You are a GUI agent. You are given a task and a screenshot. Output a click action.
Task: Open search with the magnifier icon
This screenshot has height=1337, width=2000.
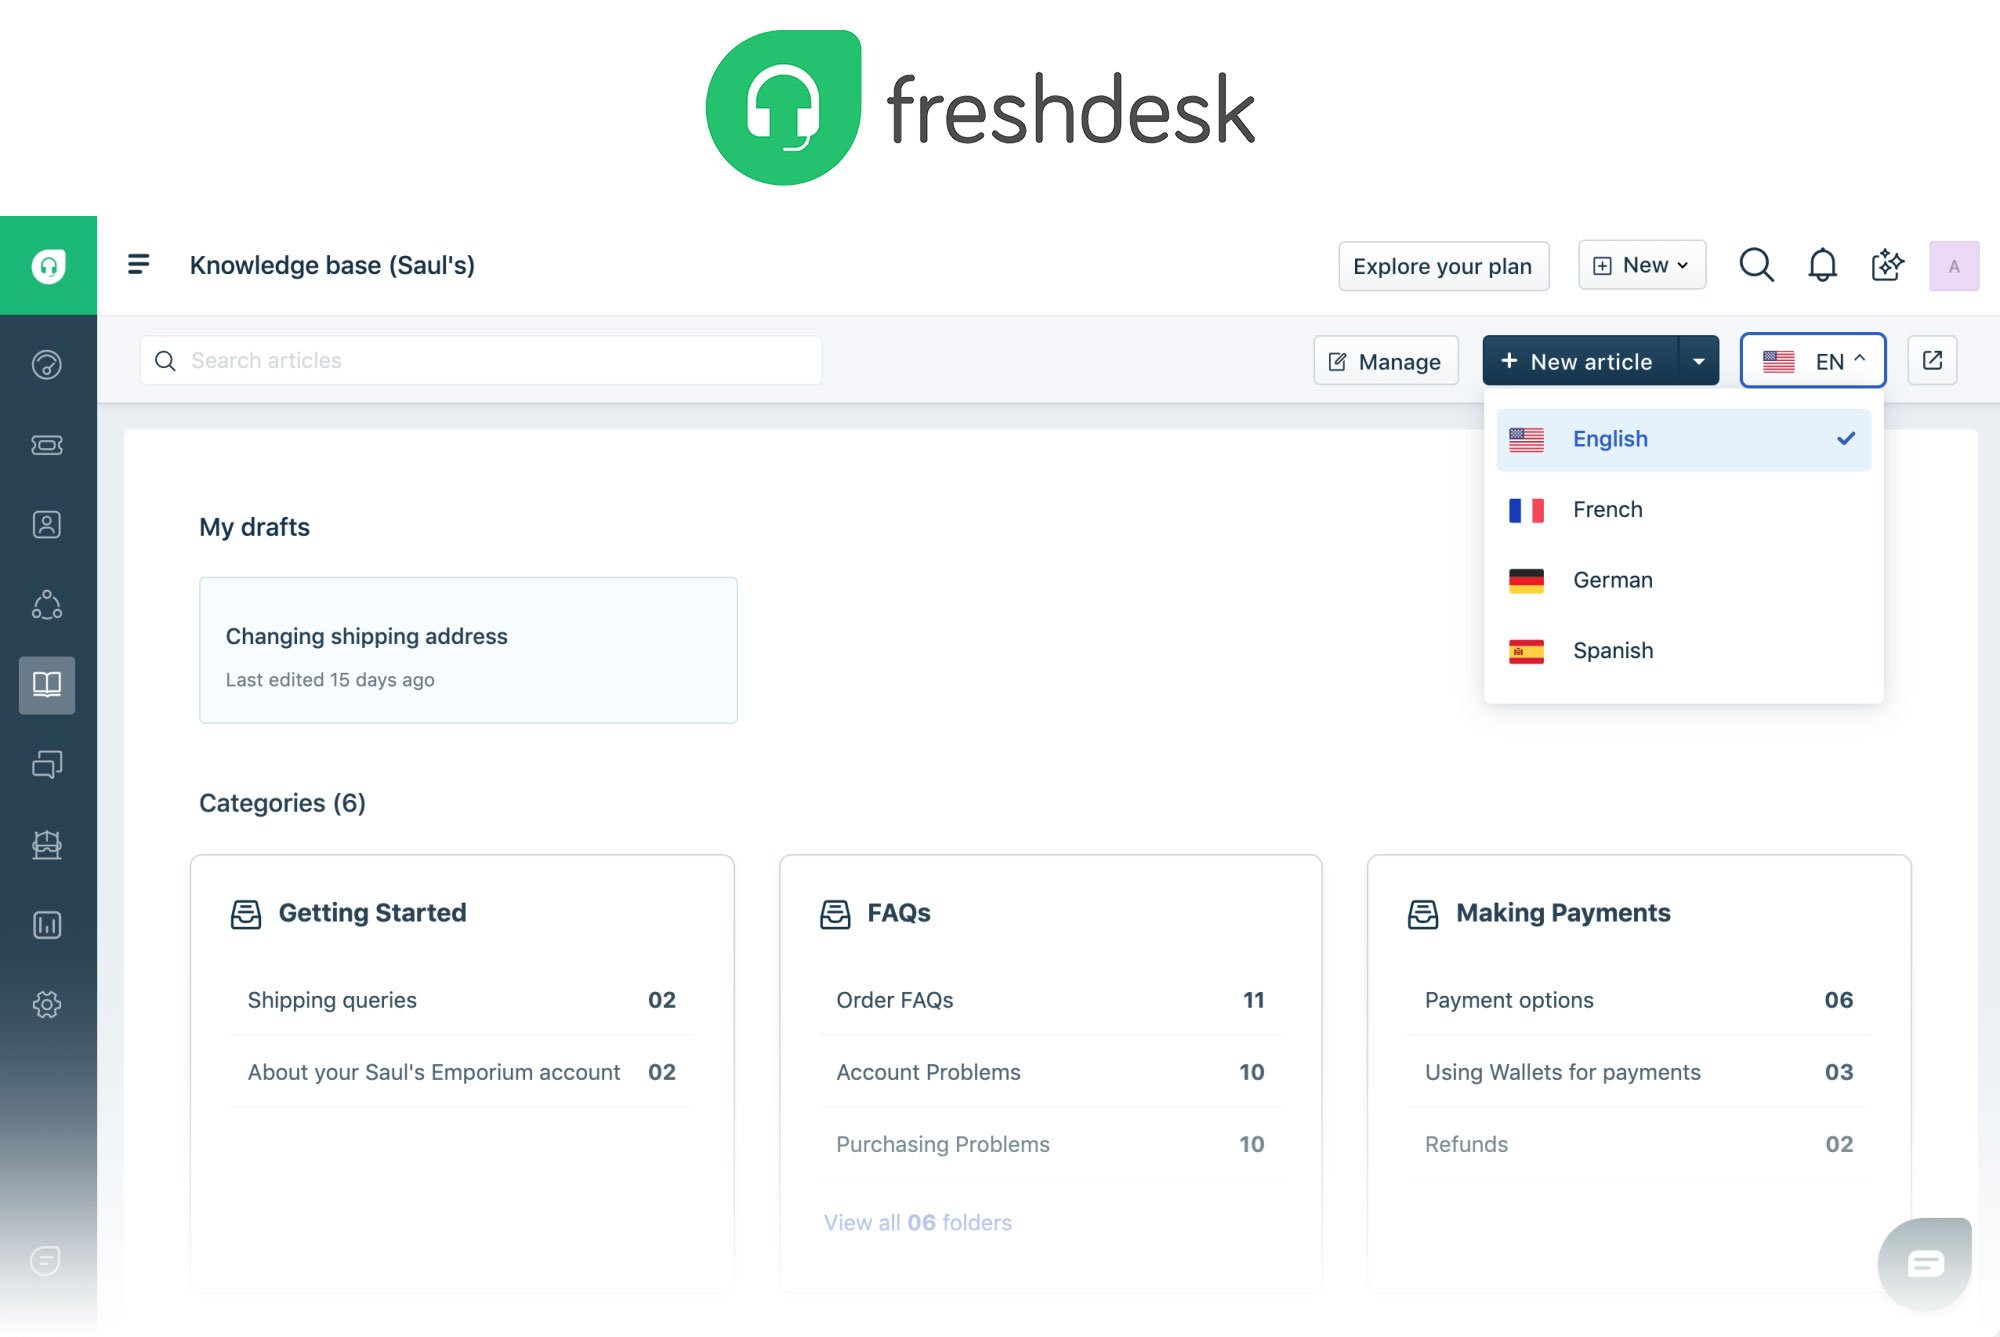[x=1756, y=265]
